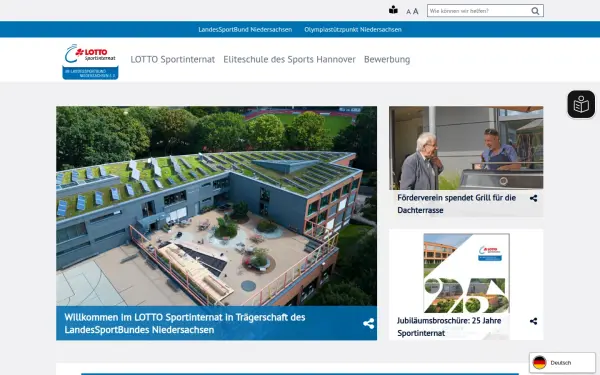Open the Deutsch language selector

click(x=562, y=362)
